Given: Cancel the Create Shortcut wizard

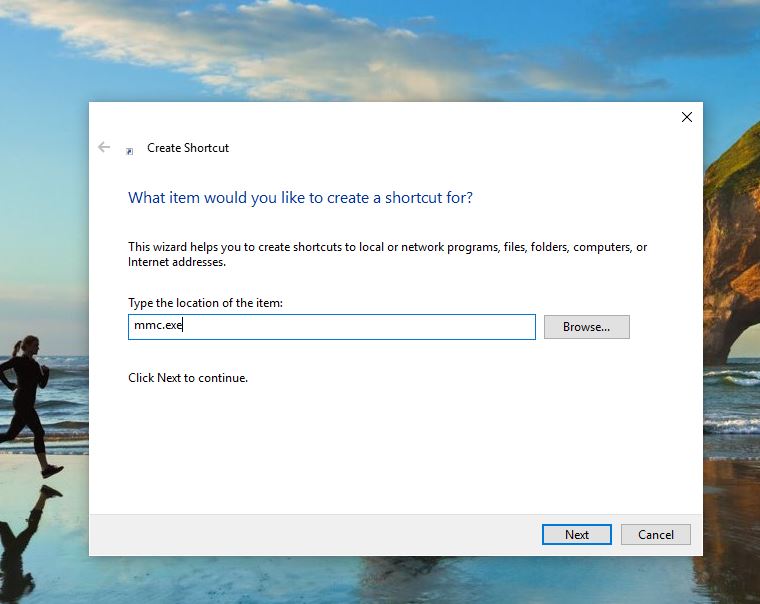Looking at the screenshot, I should tap(655, 534).
